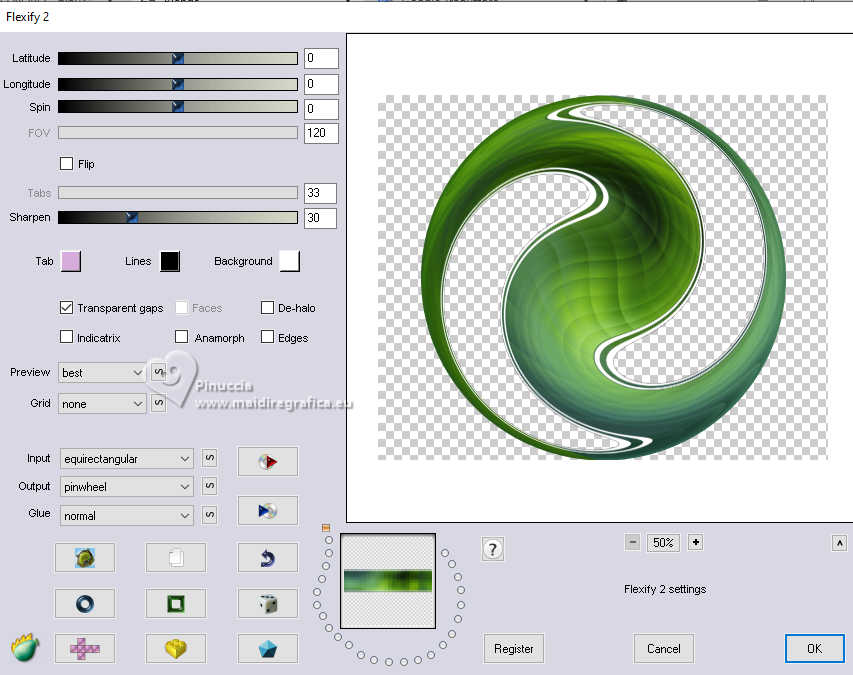Open the Background color swatch
Screen dimensions: 853x675
pyautogui.click(x=289, y=261)
